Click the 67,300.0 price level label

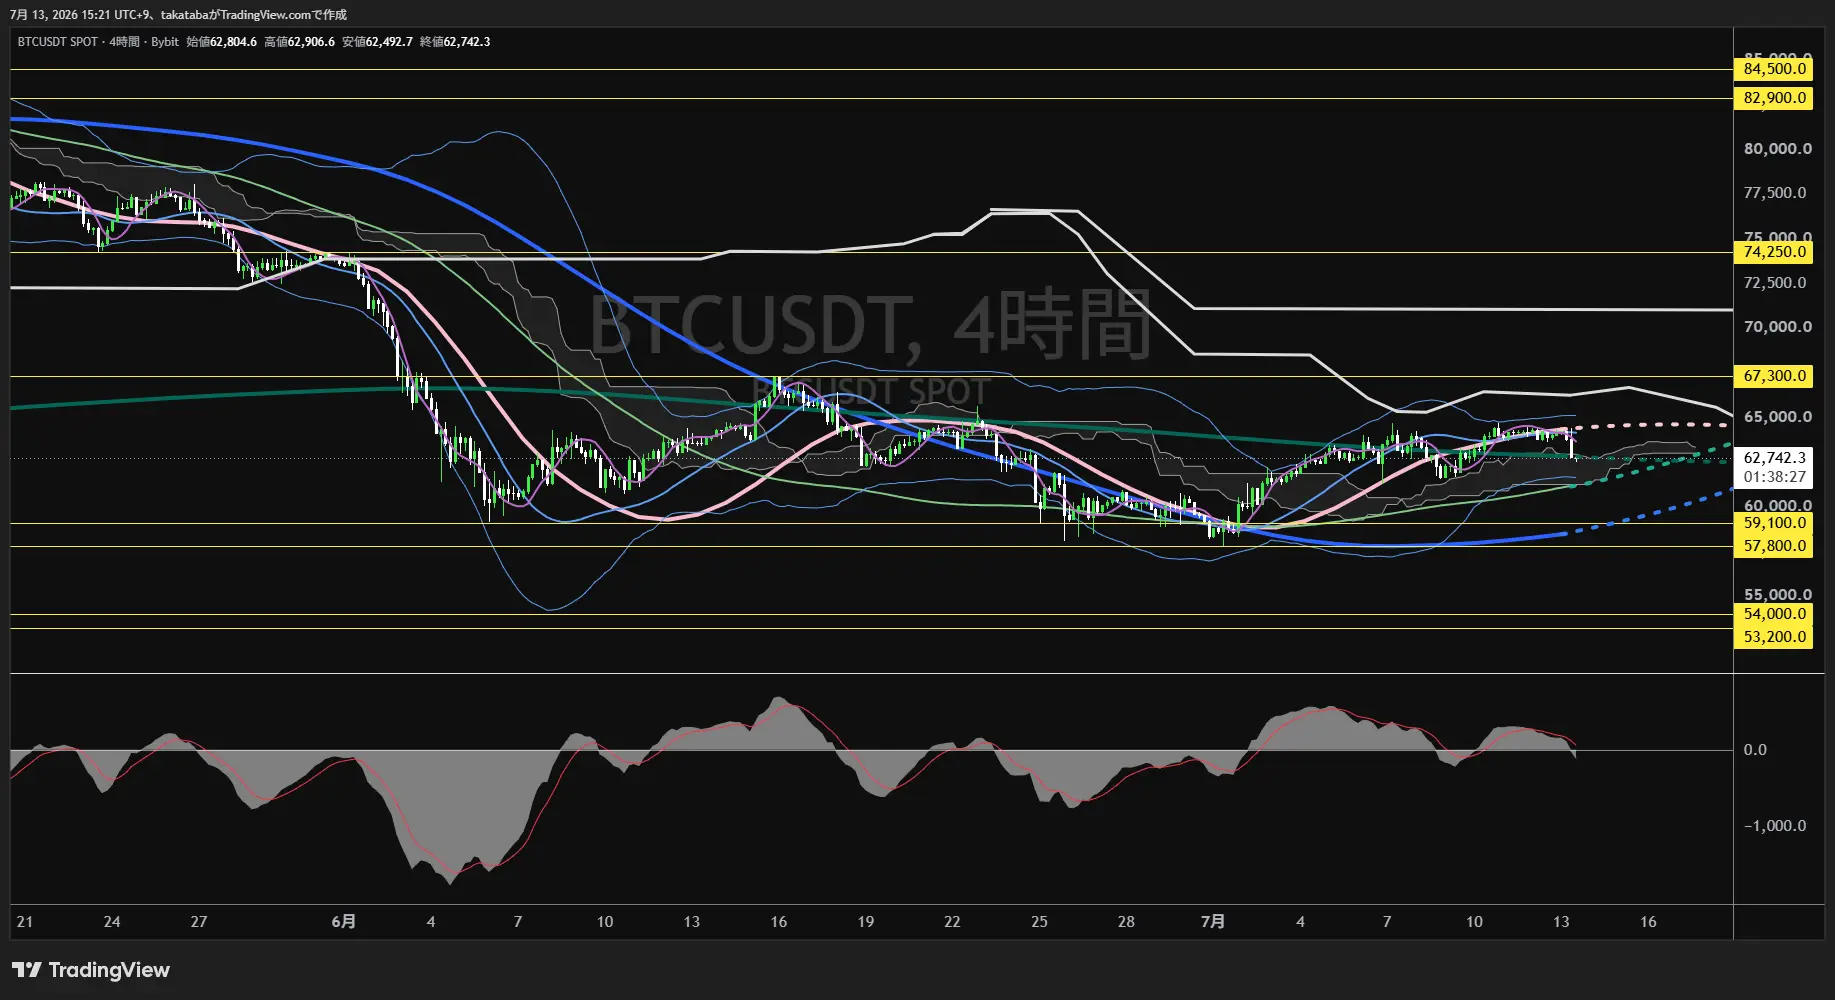pyautogui.click(x=1773, y=376)
